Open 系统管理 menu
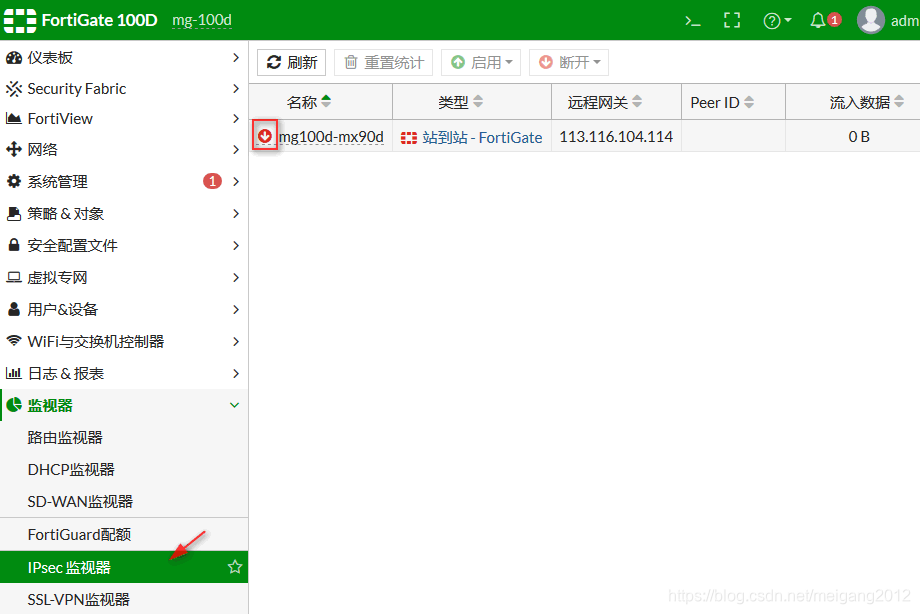This screenshot has height=614, width=920. [x=124, y=181]
